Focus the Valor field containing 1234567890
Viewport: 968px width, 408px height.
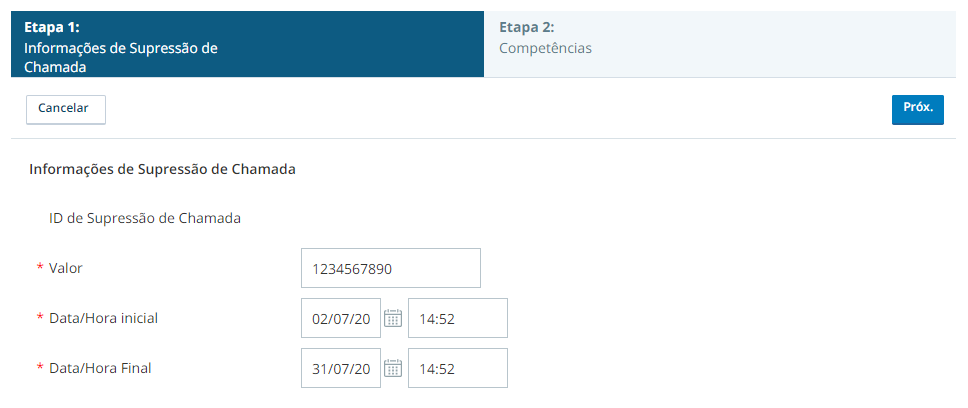click(x=391, y=268)
